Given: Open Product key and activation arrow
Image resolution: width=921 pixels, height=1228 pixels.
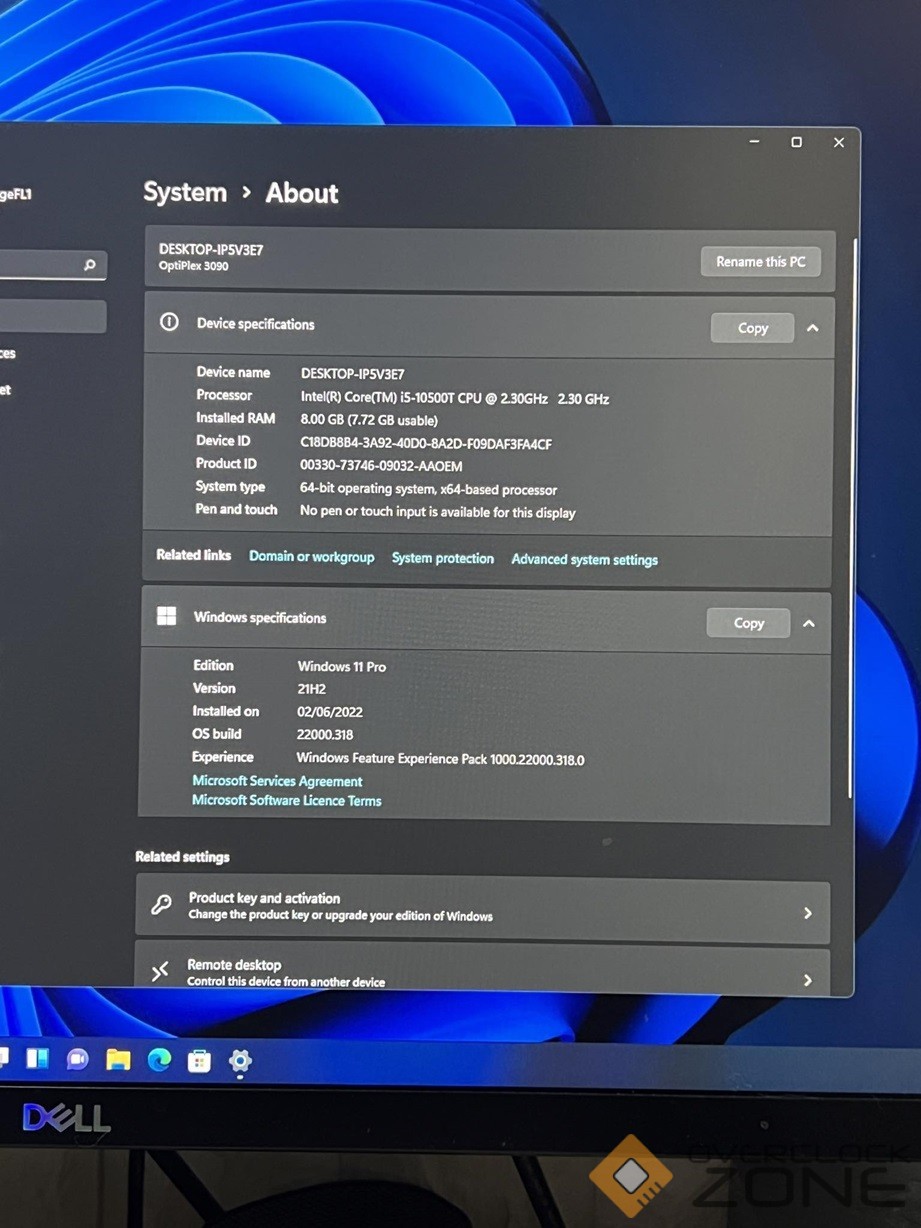Looking at the screenshot, I should 808,913.
